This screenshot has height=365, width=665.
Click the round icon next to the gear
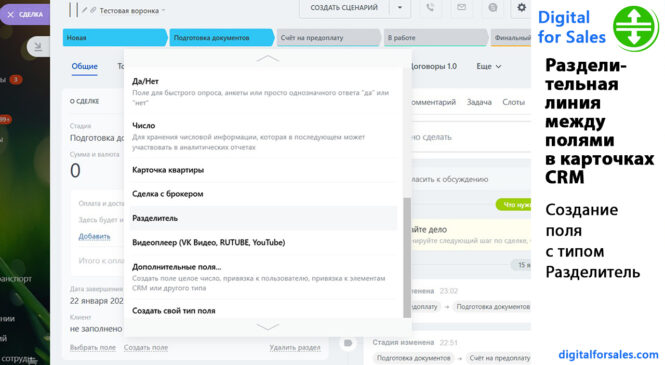click(492, 8)
